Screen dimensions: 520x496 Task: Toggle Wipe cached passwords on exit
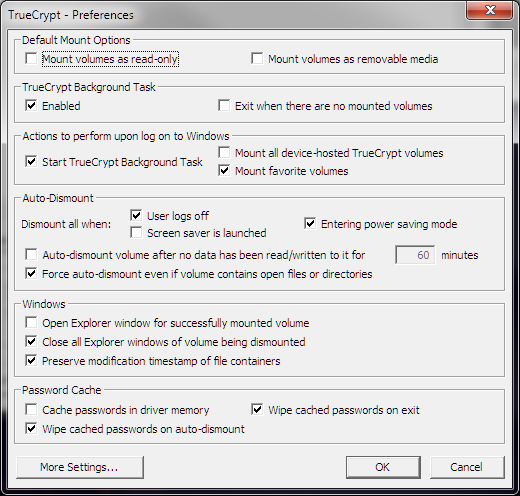point(257,410)
